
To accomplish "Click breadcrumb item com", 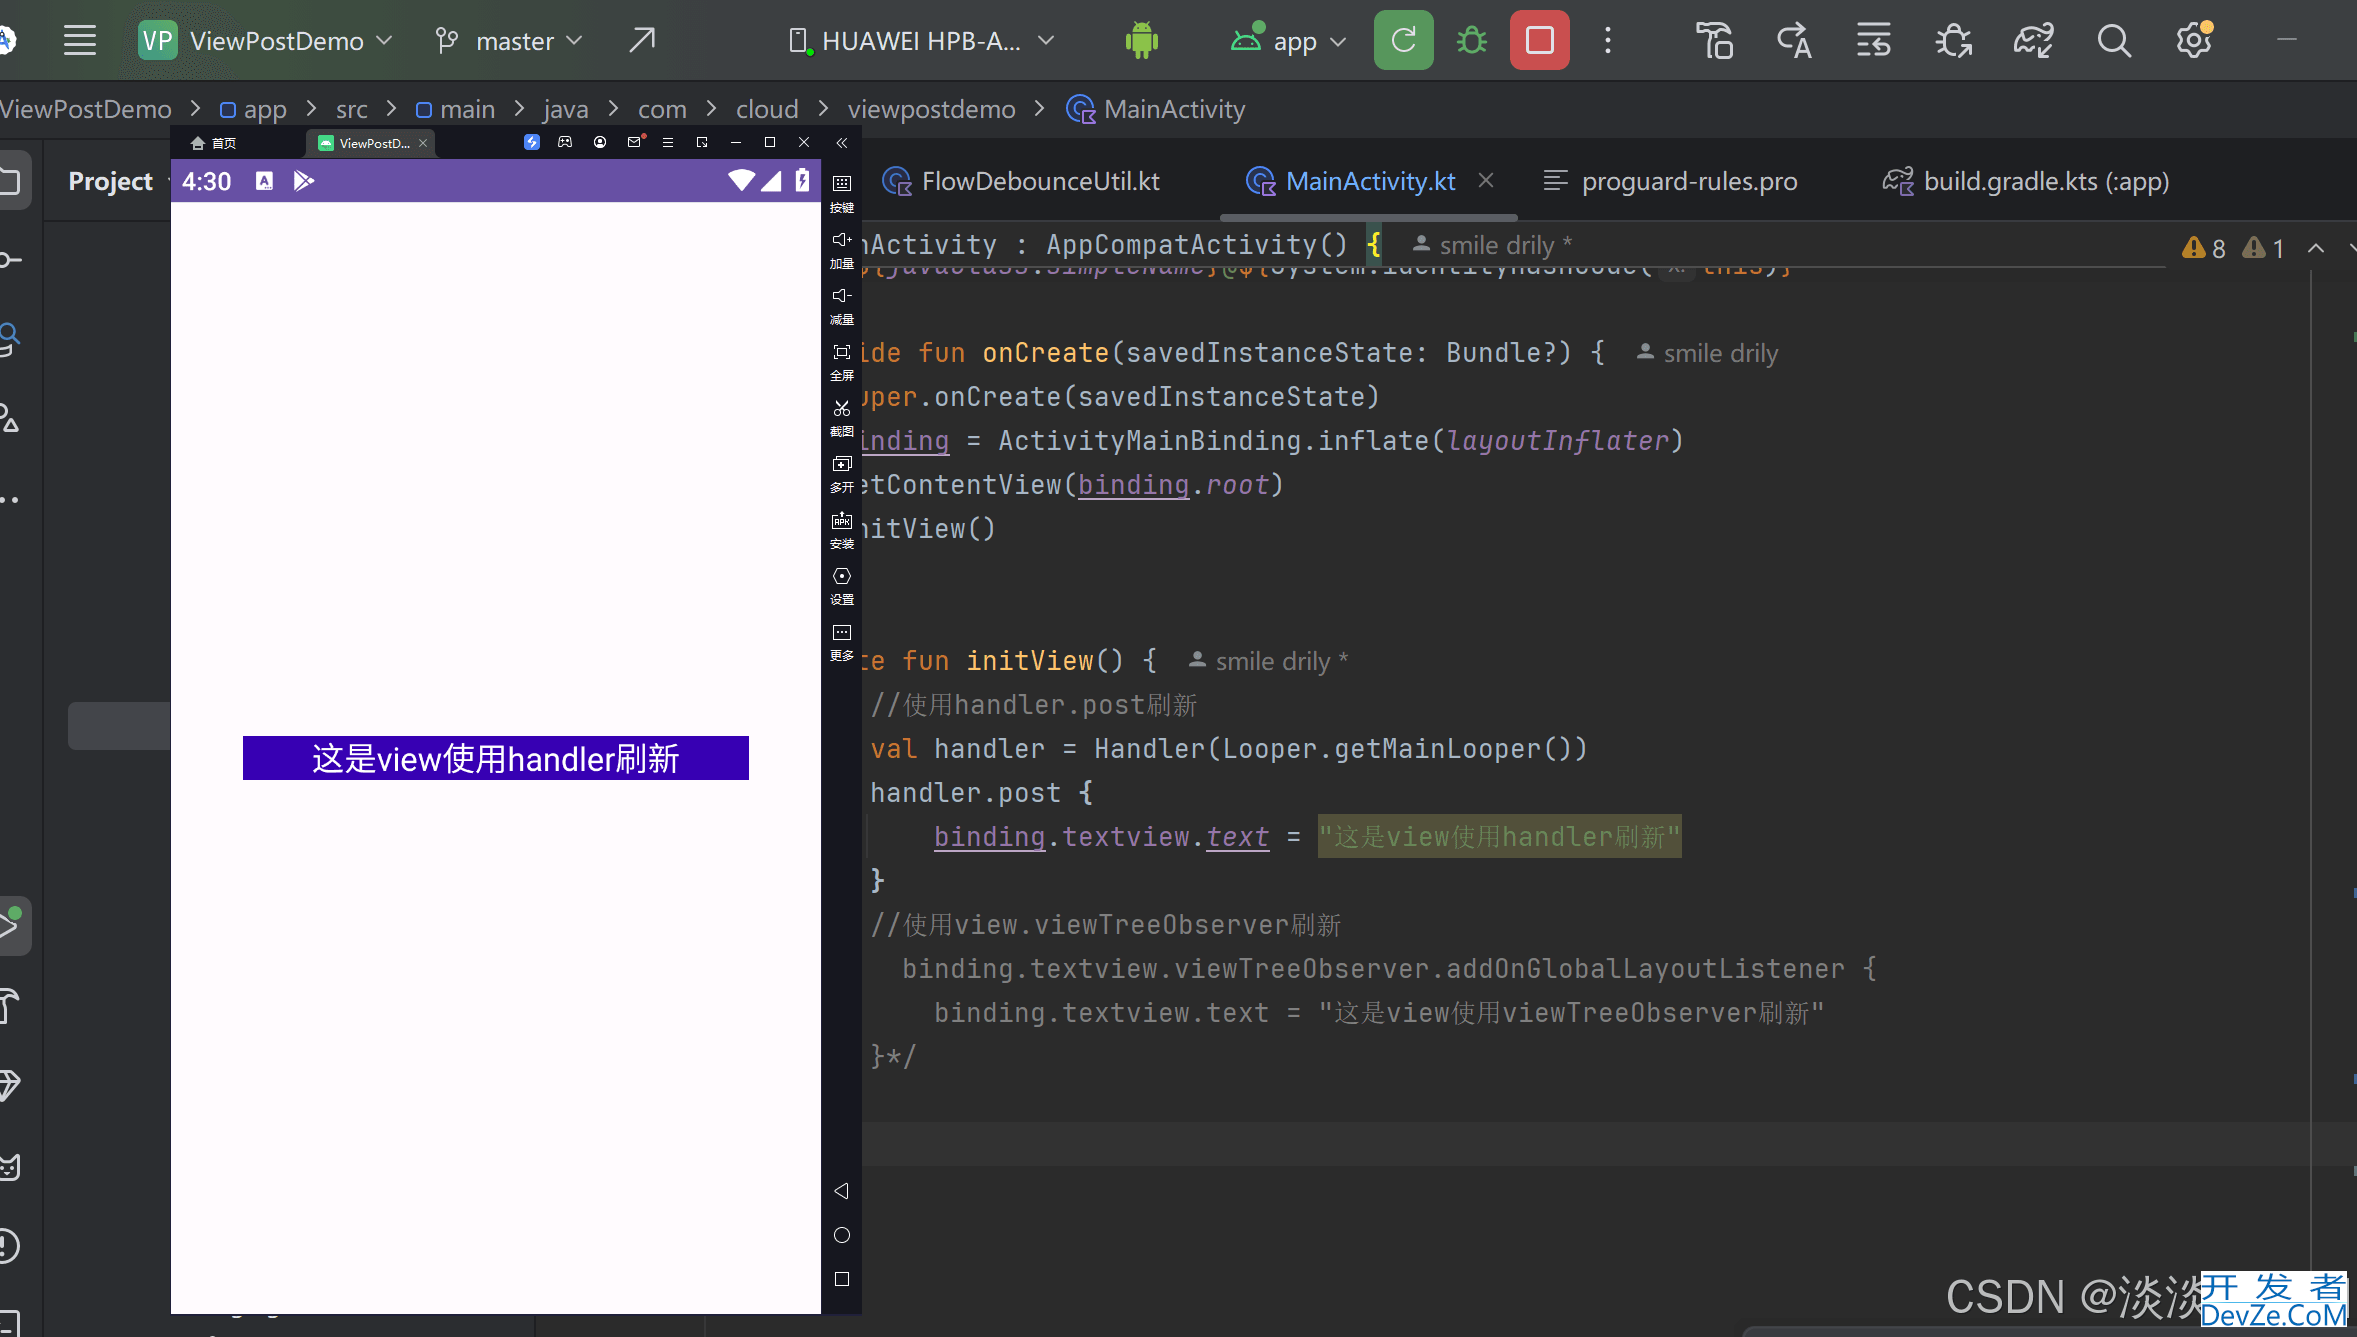I will click(x=662, y=109).
